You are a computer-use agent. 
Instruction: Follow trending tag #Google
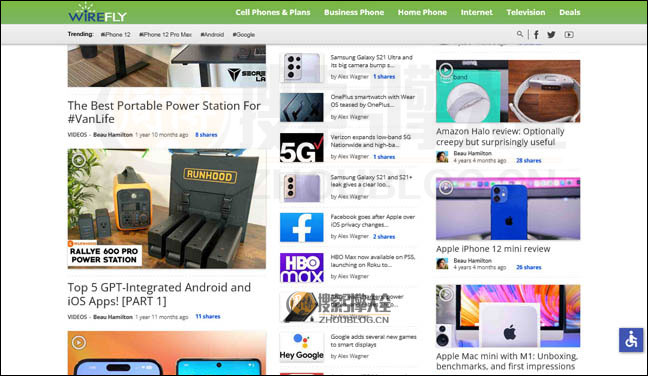[x=243, y=35]
